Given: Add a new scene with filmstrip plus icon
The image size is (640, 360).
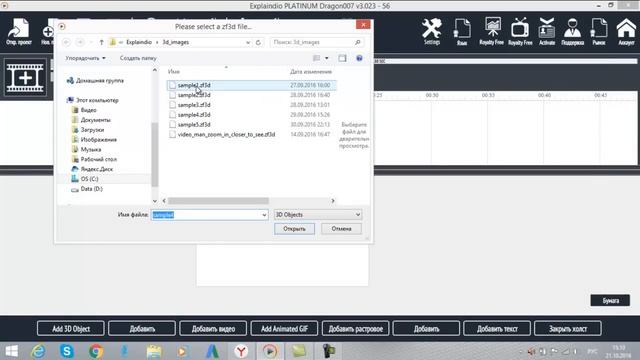Looking at the screenshot, I should tap(25, 78).
